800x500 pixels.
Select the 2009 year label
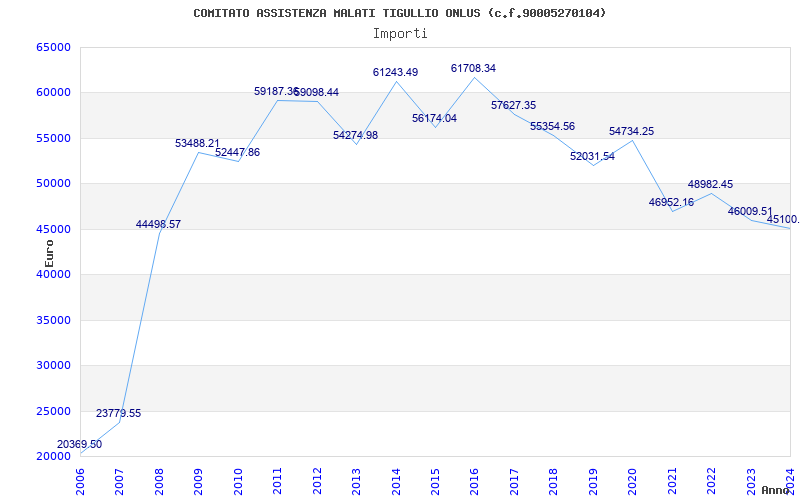click(x=198, y=481)
